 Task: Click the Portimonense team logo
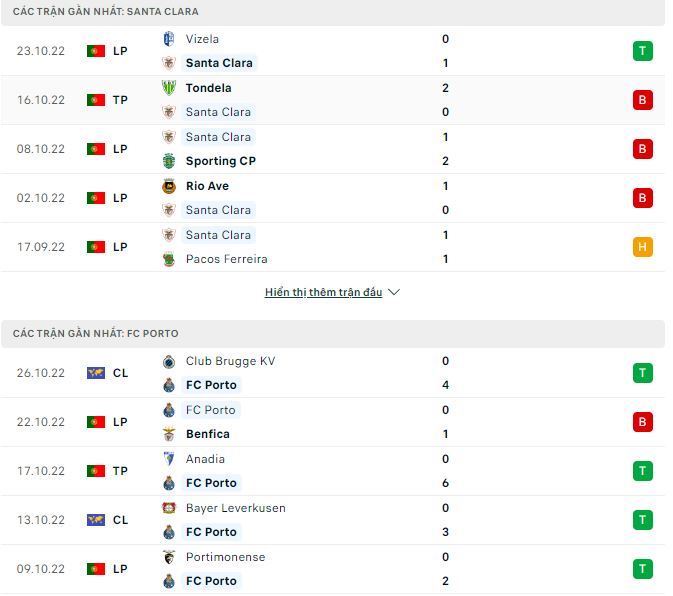169,557
